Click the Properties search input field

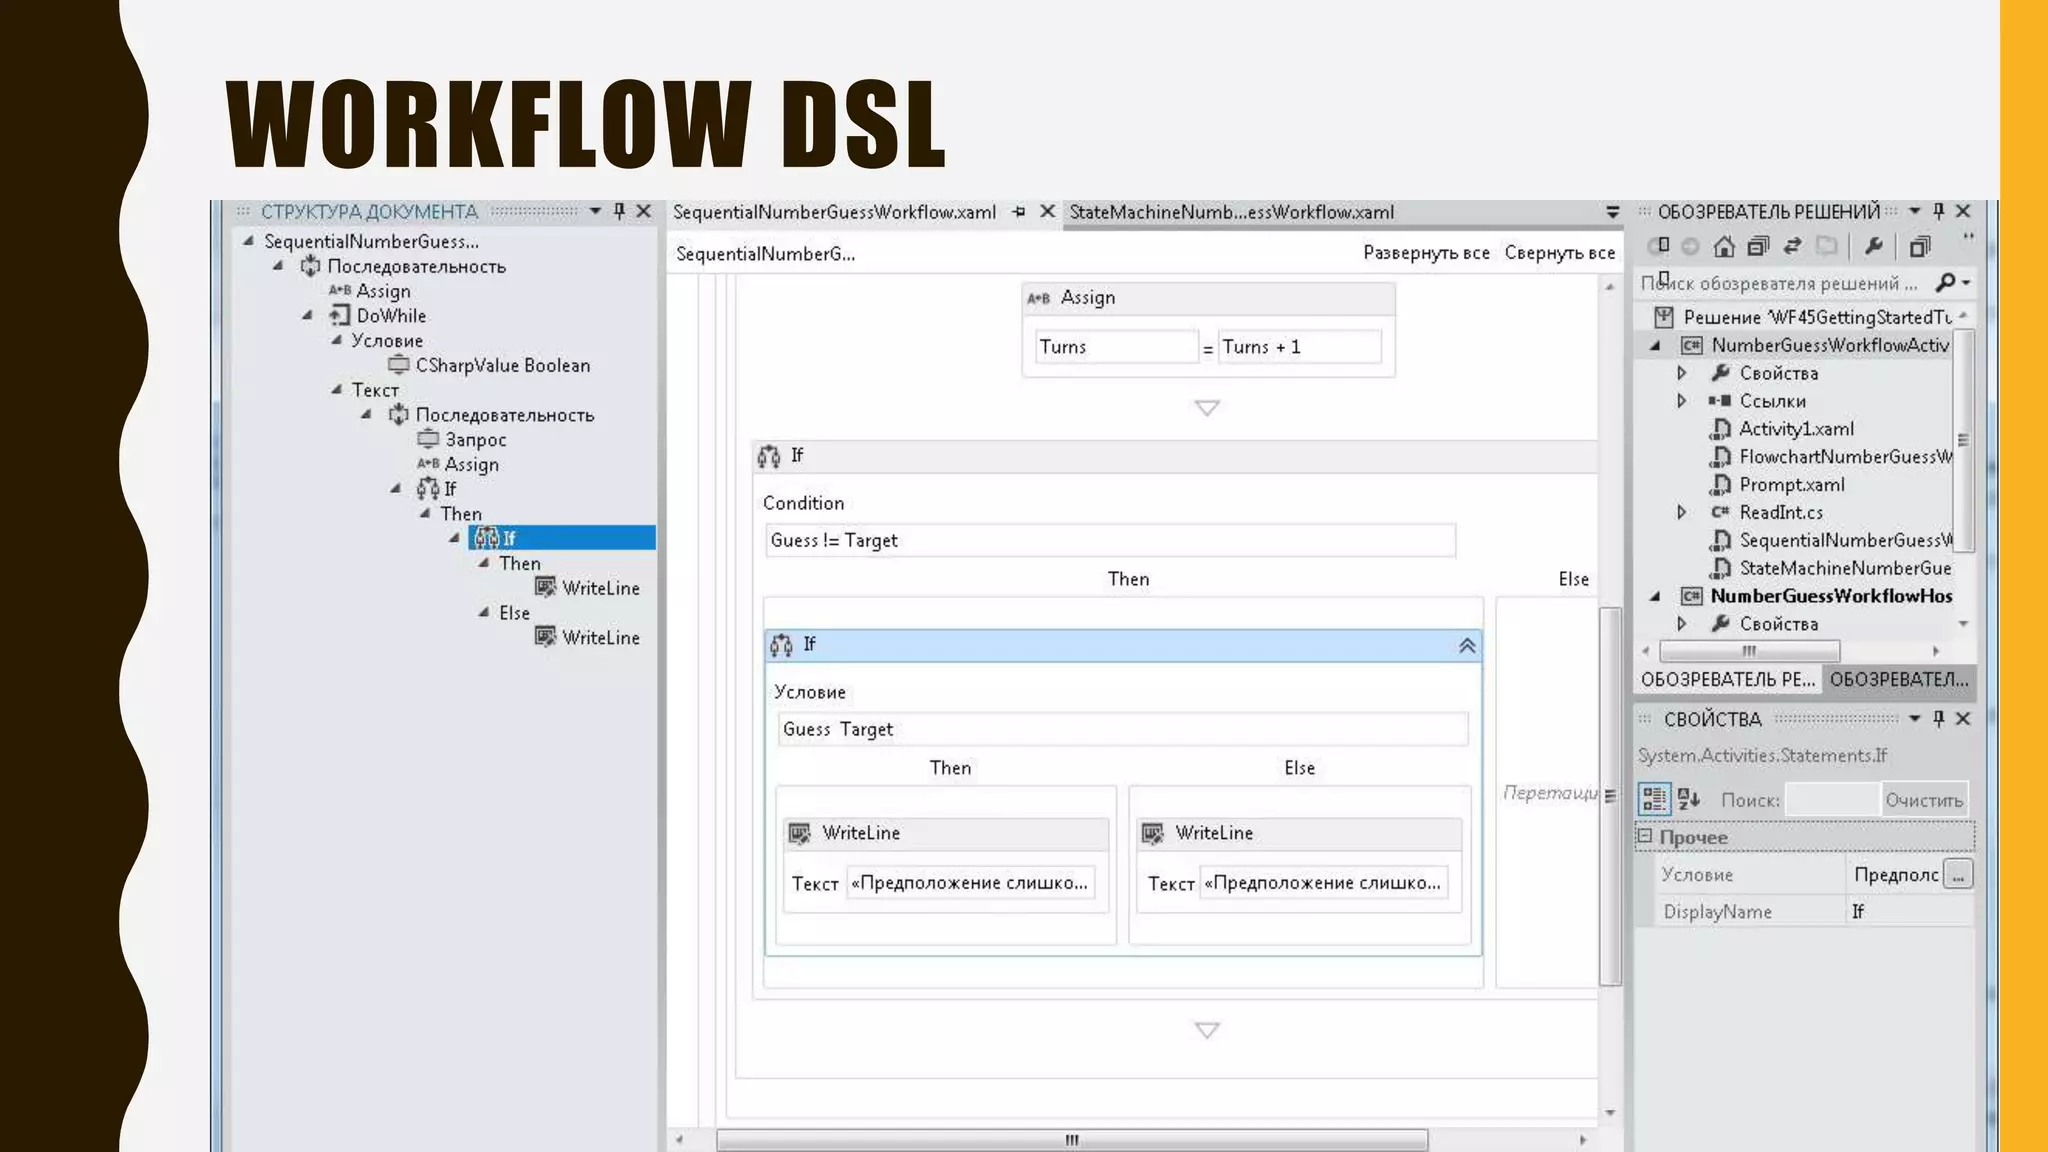click(x=1832, y=800)
